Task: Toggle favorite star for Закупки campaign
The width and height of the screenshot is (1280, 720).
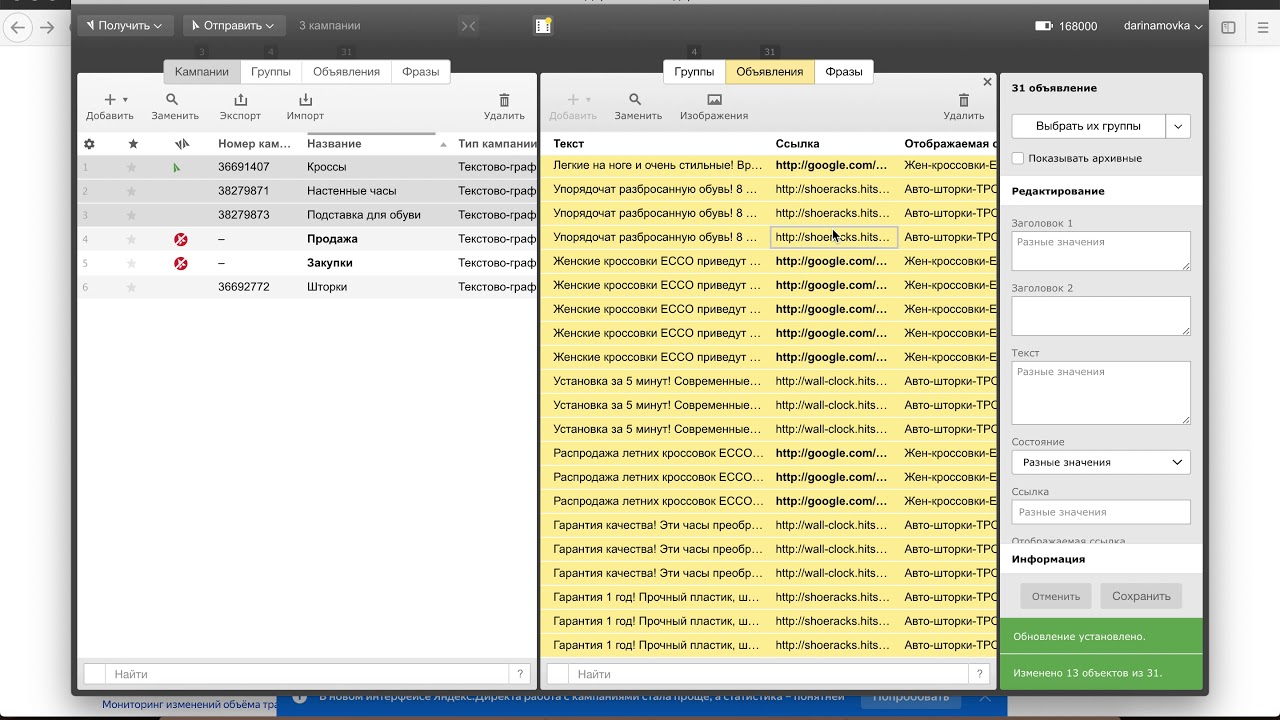Action: click(x=131, y=263)
